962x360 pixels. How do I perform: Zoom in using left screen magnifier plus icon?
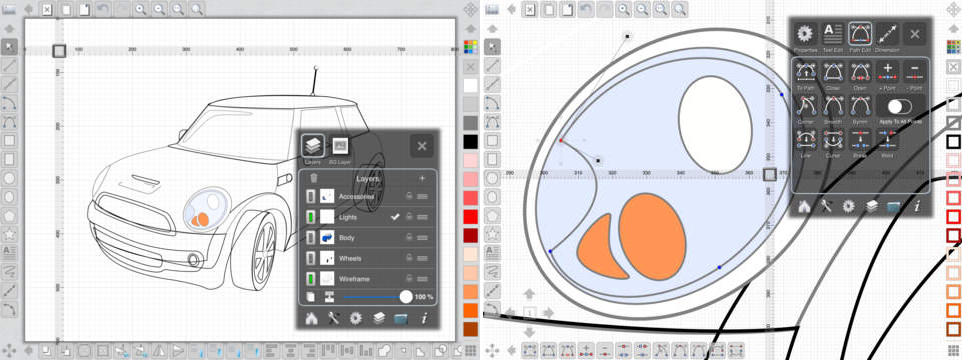point(140,9)
